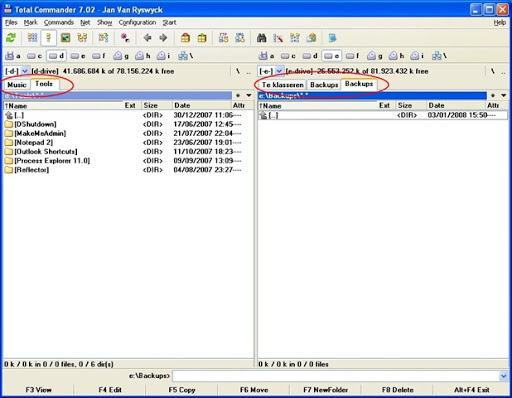
Task: Show thumbnail view using picture icon
Action: (65, 38)
